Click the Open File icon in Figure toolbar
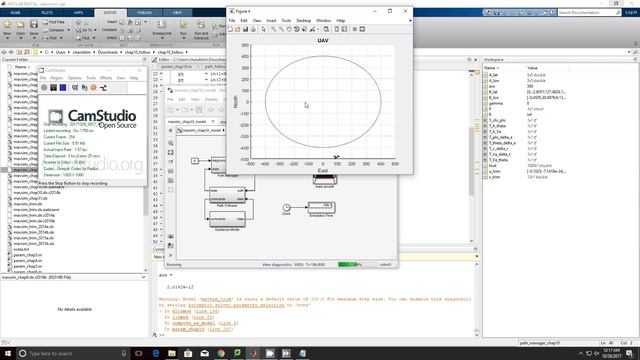 coord(238,29)
